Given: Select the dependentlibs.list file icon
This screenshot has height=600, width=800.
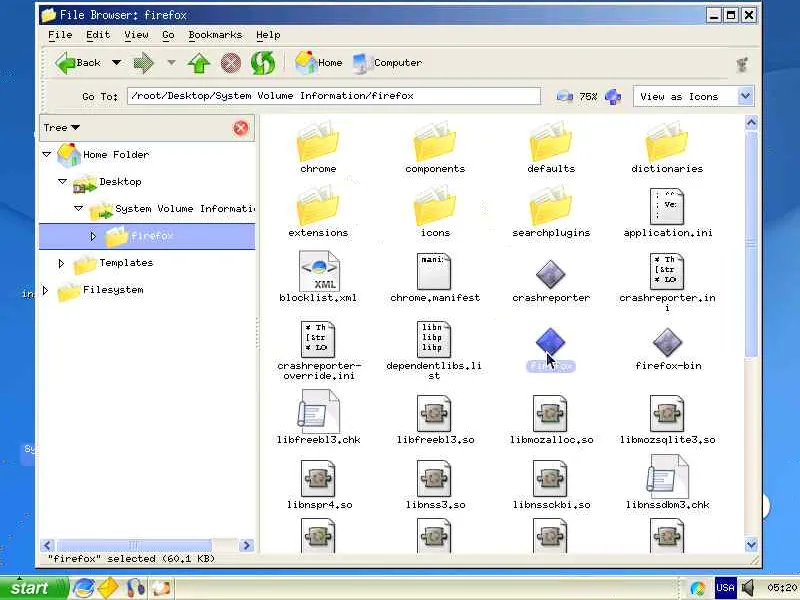Looking at the screenshot, I should (434, 339).
